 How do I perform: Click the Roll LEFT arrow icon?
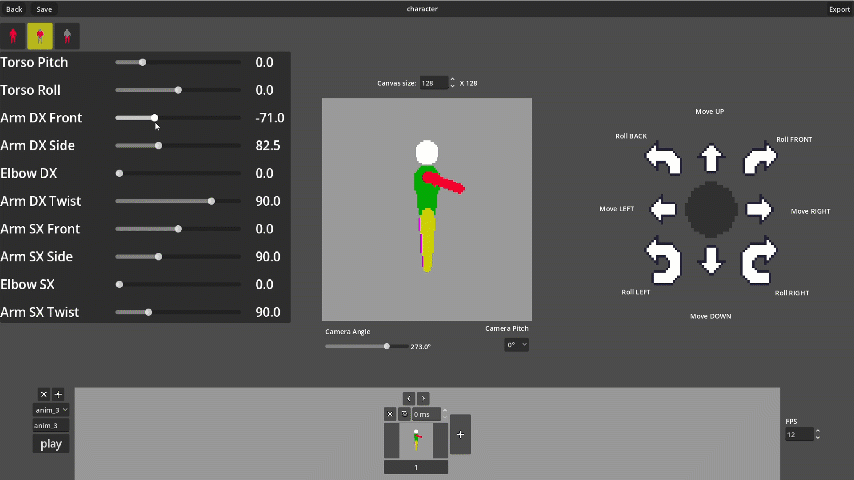tap(663, 261)
